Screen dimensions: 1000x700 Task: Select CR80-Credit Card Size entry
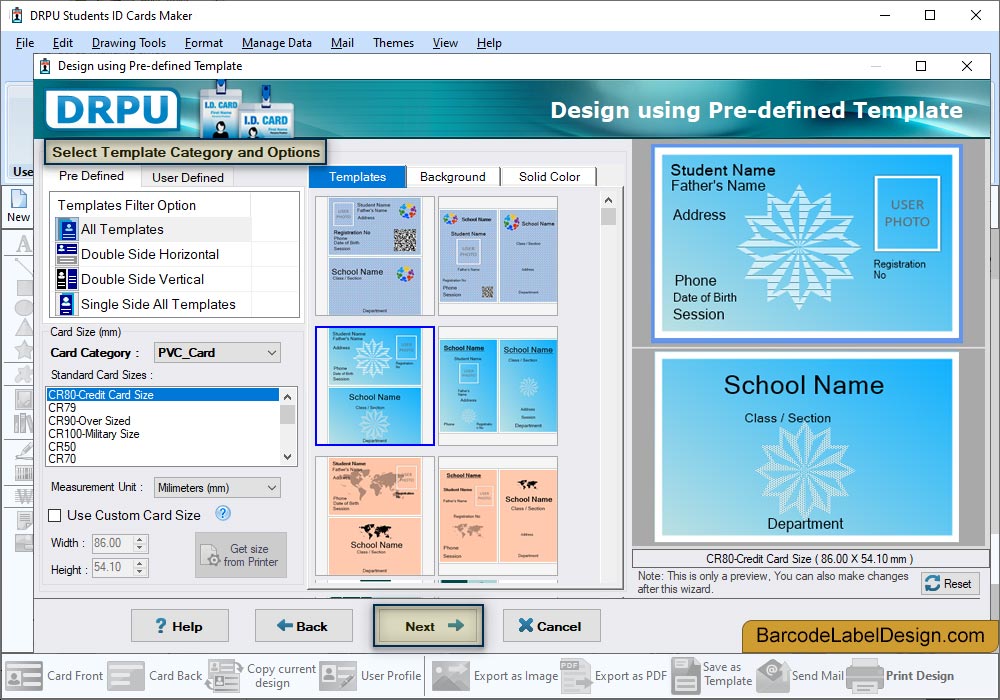(x=163, y=395)
